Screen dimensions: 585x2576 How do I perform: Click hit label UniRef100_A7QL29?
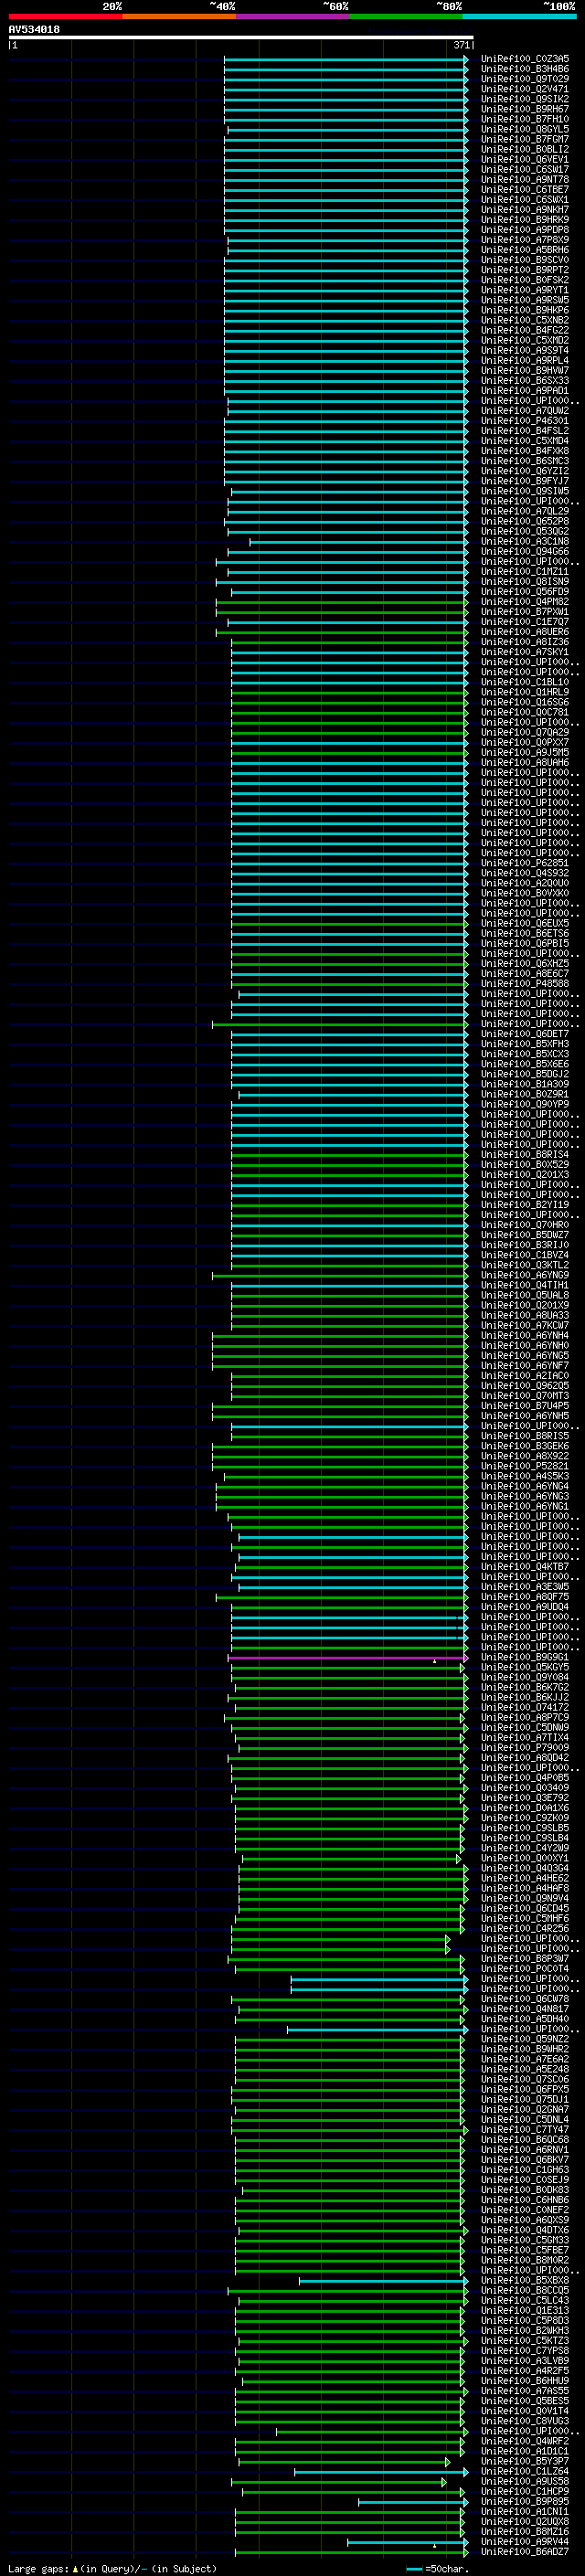[525, 511]
